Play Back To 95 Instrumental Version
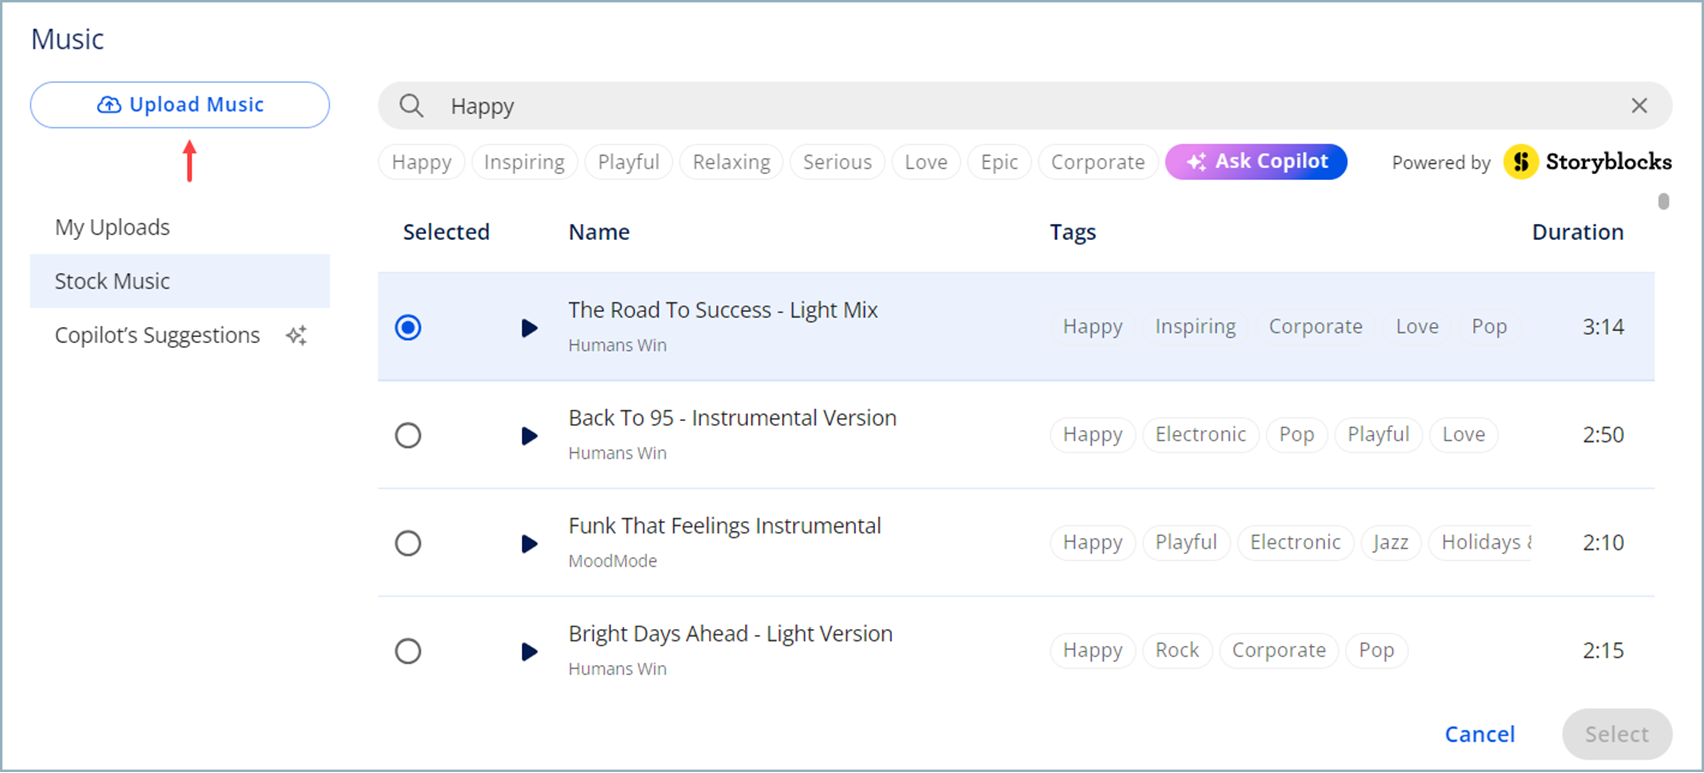The image size is (1704, 773). 529,436
